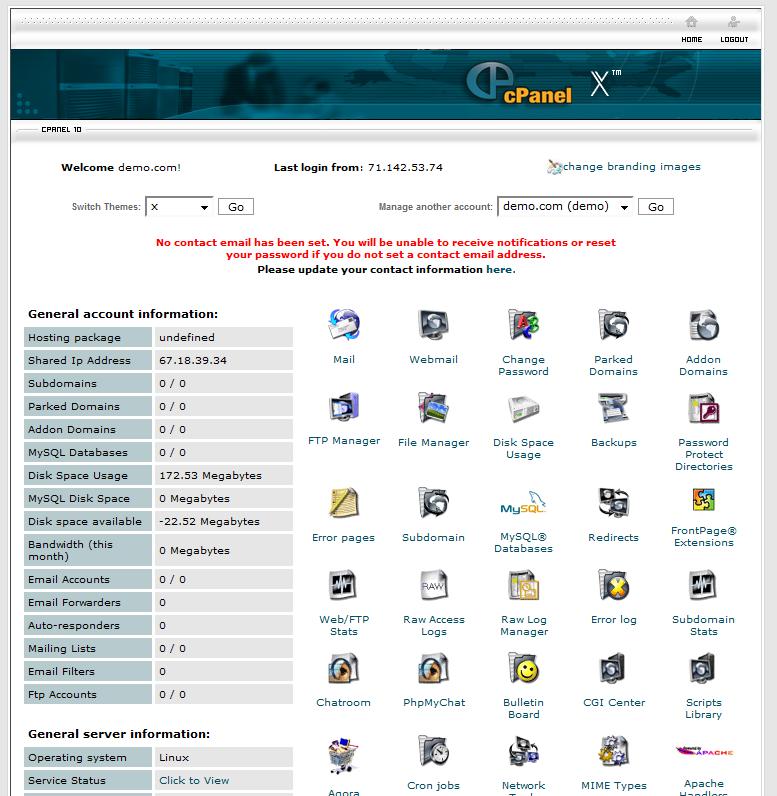Open the Disk Space Usage icon

(x=523, y=408)
